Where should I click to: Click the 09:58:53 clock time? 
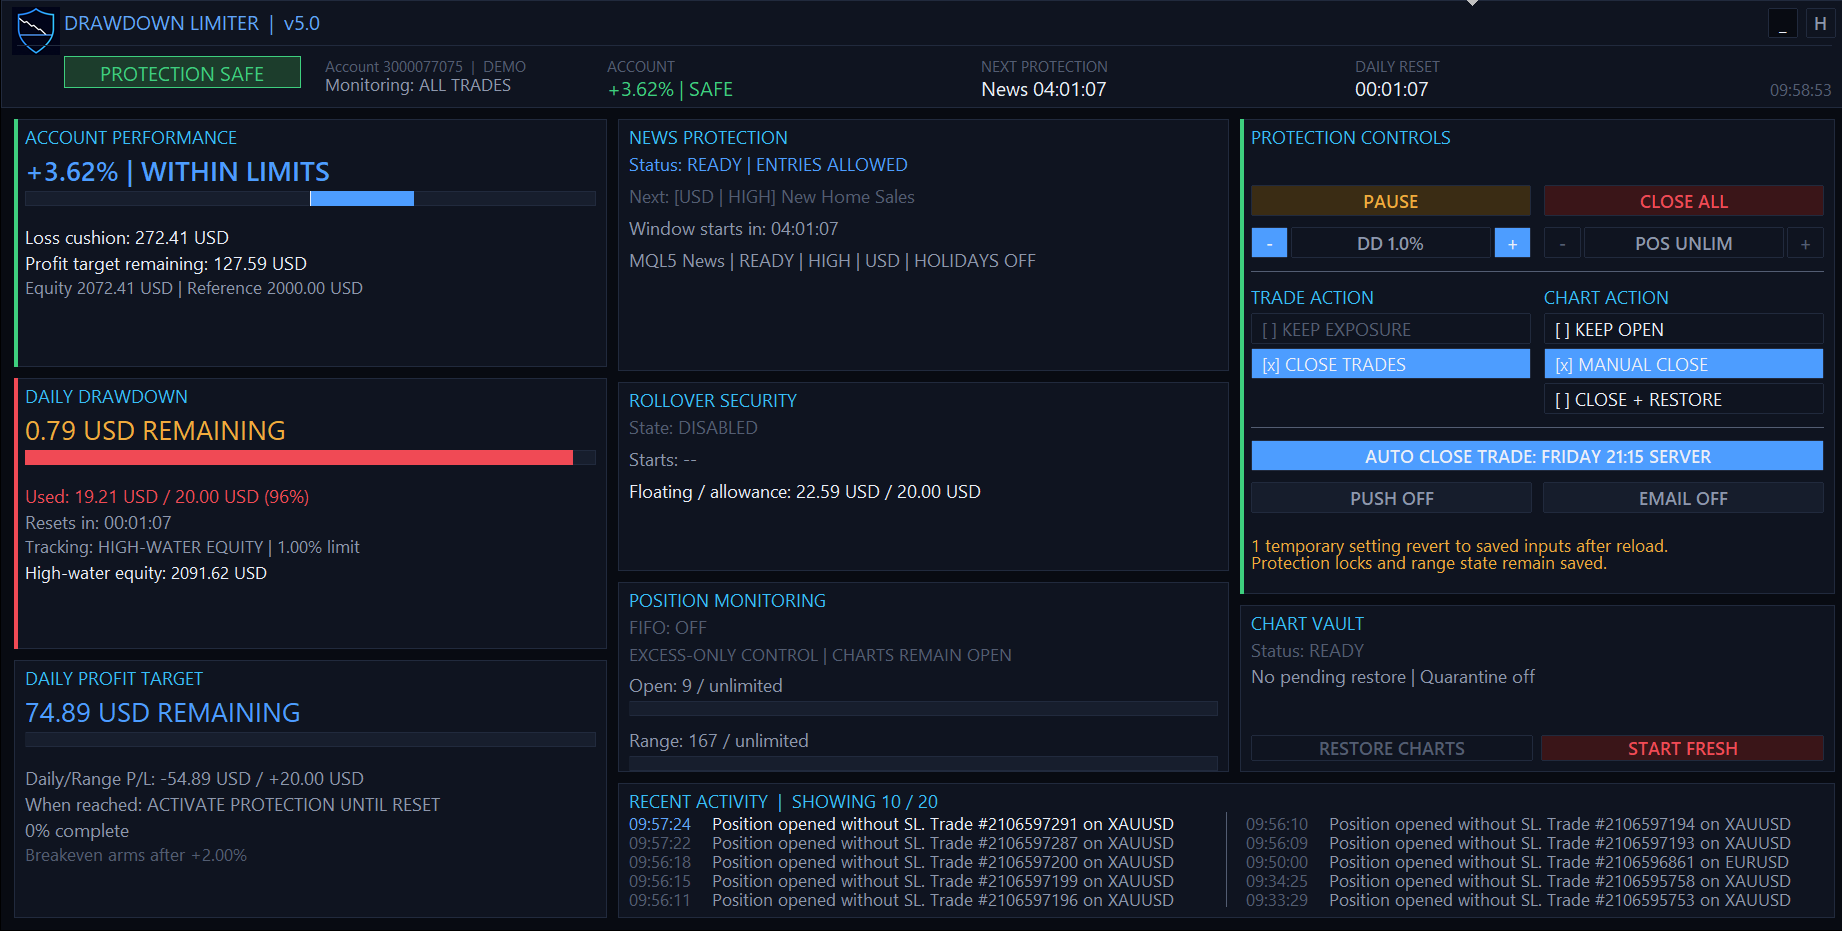point(1800,90)
